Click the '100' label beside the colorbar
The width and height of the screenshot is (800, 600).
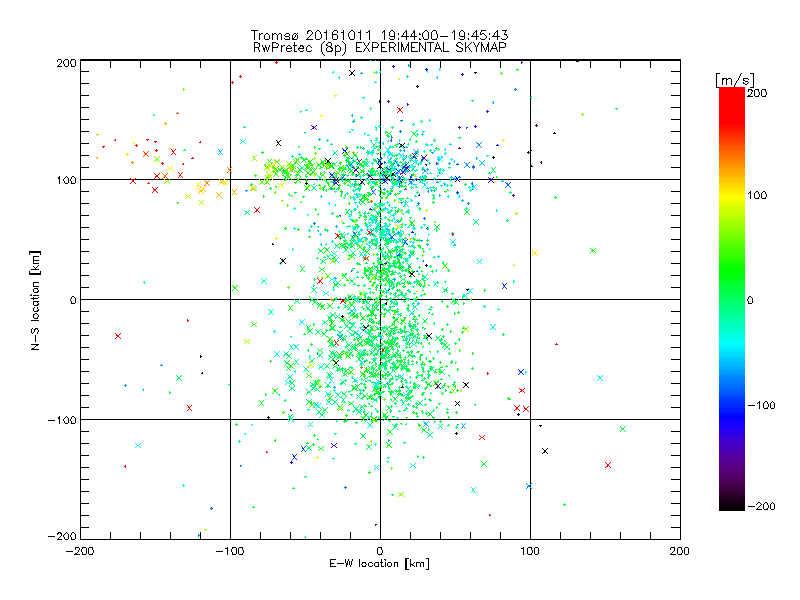point(757,195)
